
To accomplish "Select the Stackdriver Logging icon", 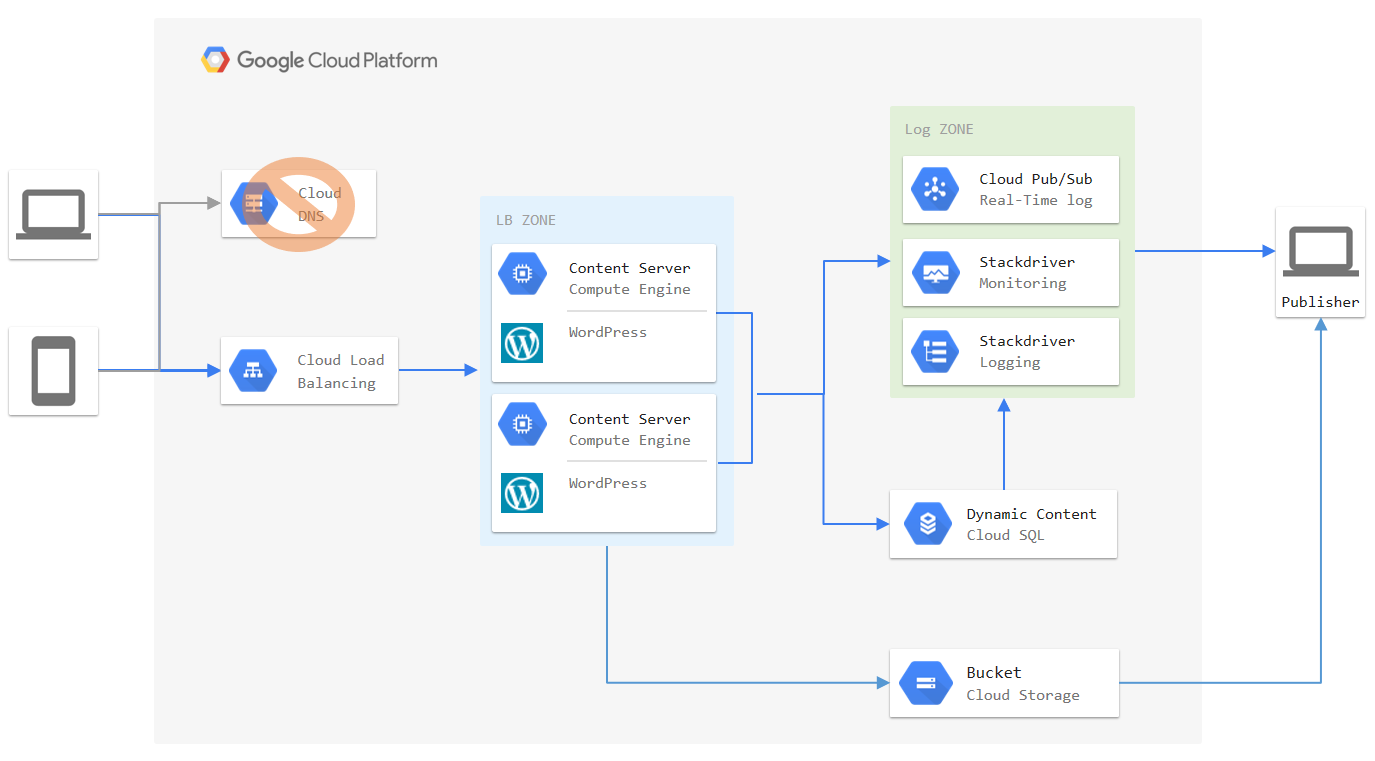I will point(936,351).
